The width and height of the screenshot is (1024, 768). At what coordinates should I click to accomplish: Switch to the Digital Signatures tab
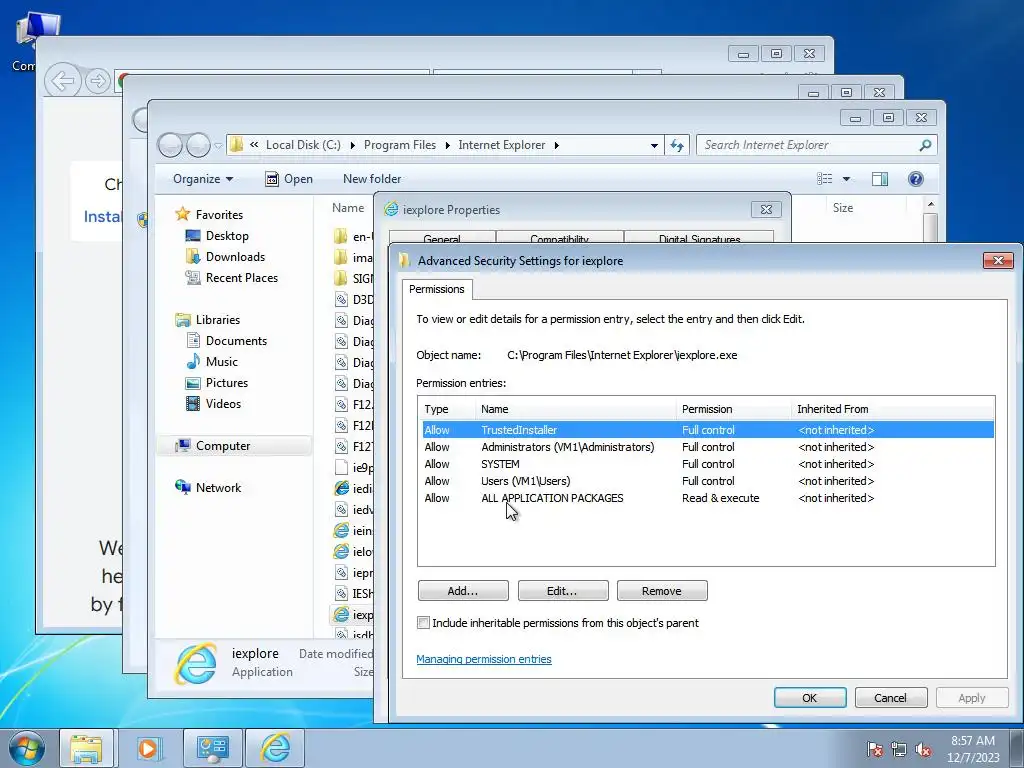699,237
